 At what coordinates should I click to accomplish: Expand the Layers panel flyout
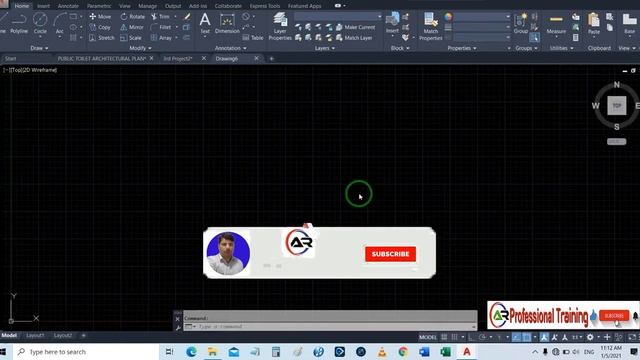[x=324, y=48]
